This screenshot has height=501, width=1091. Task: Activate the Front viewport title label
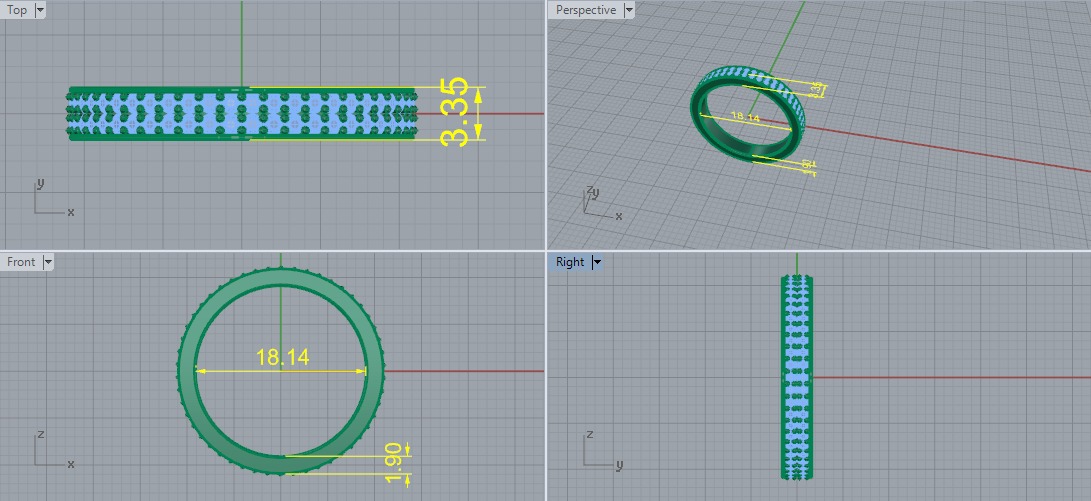click(x=21, y=262)
